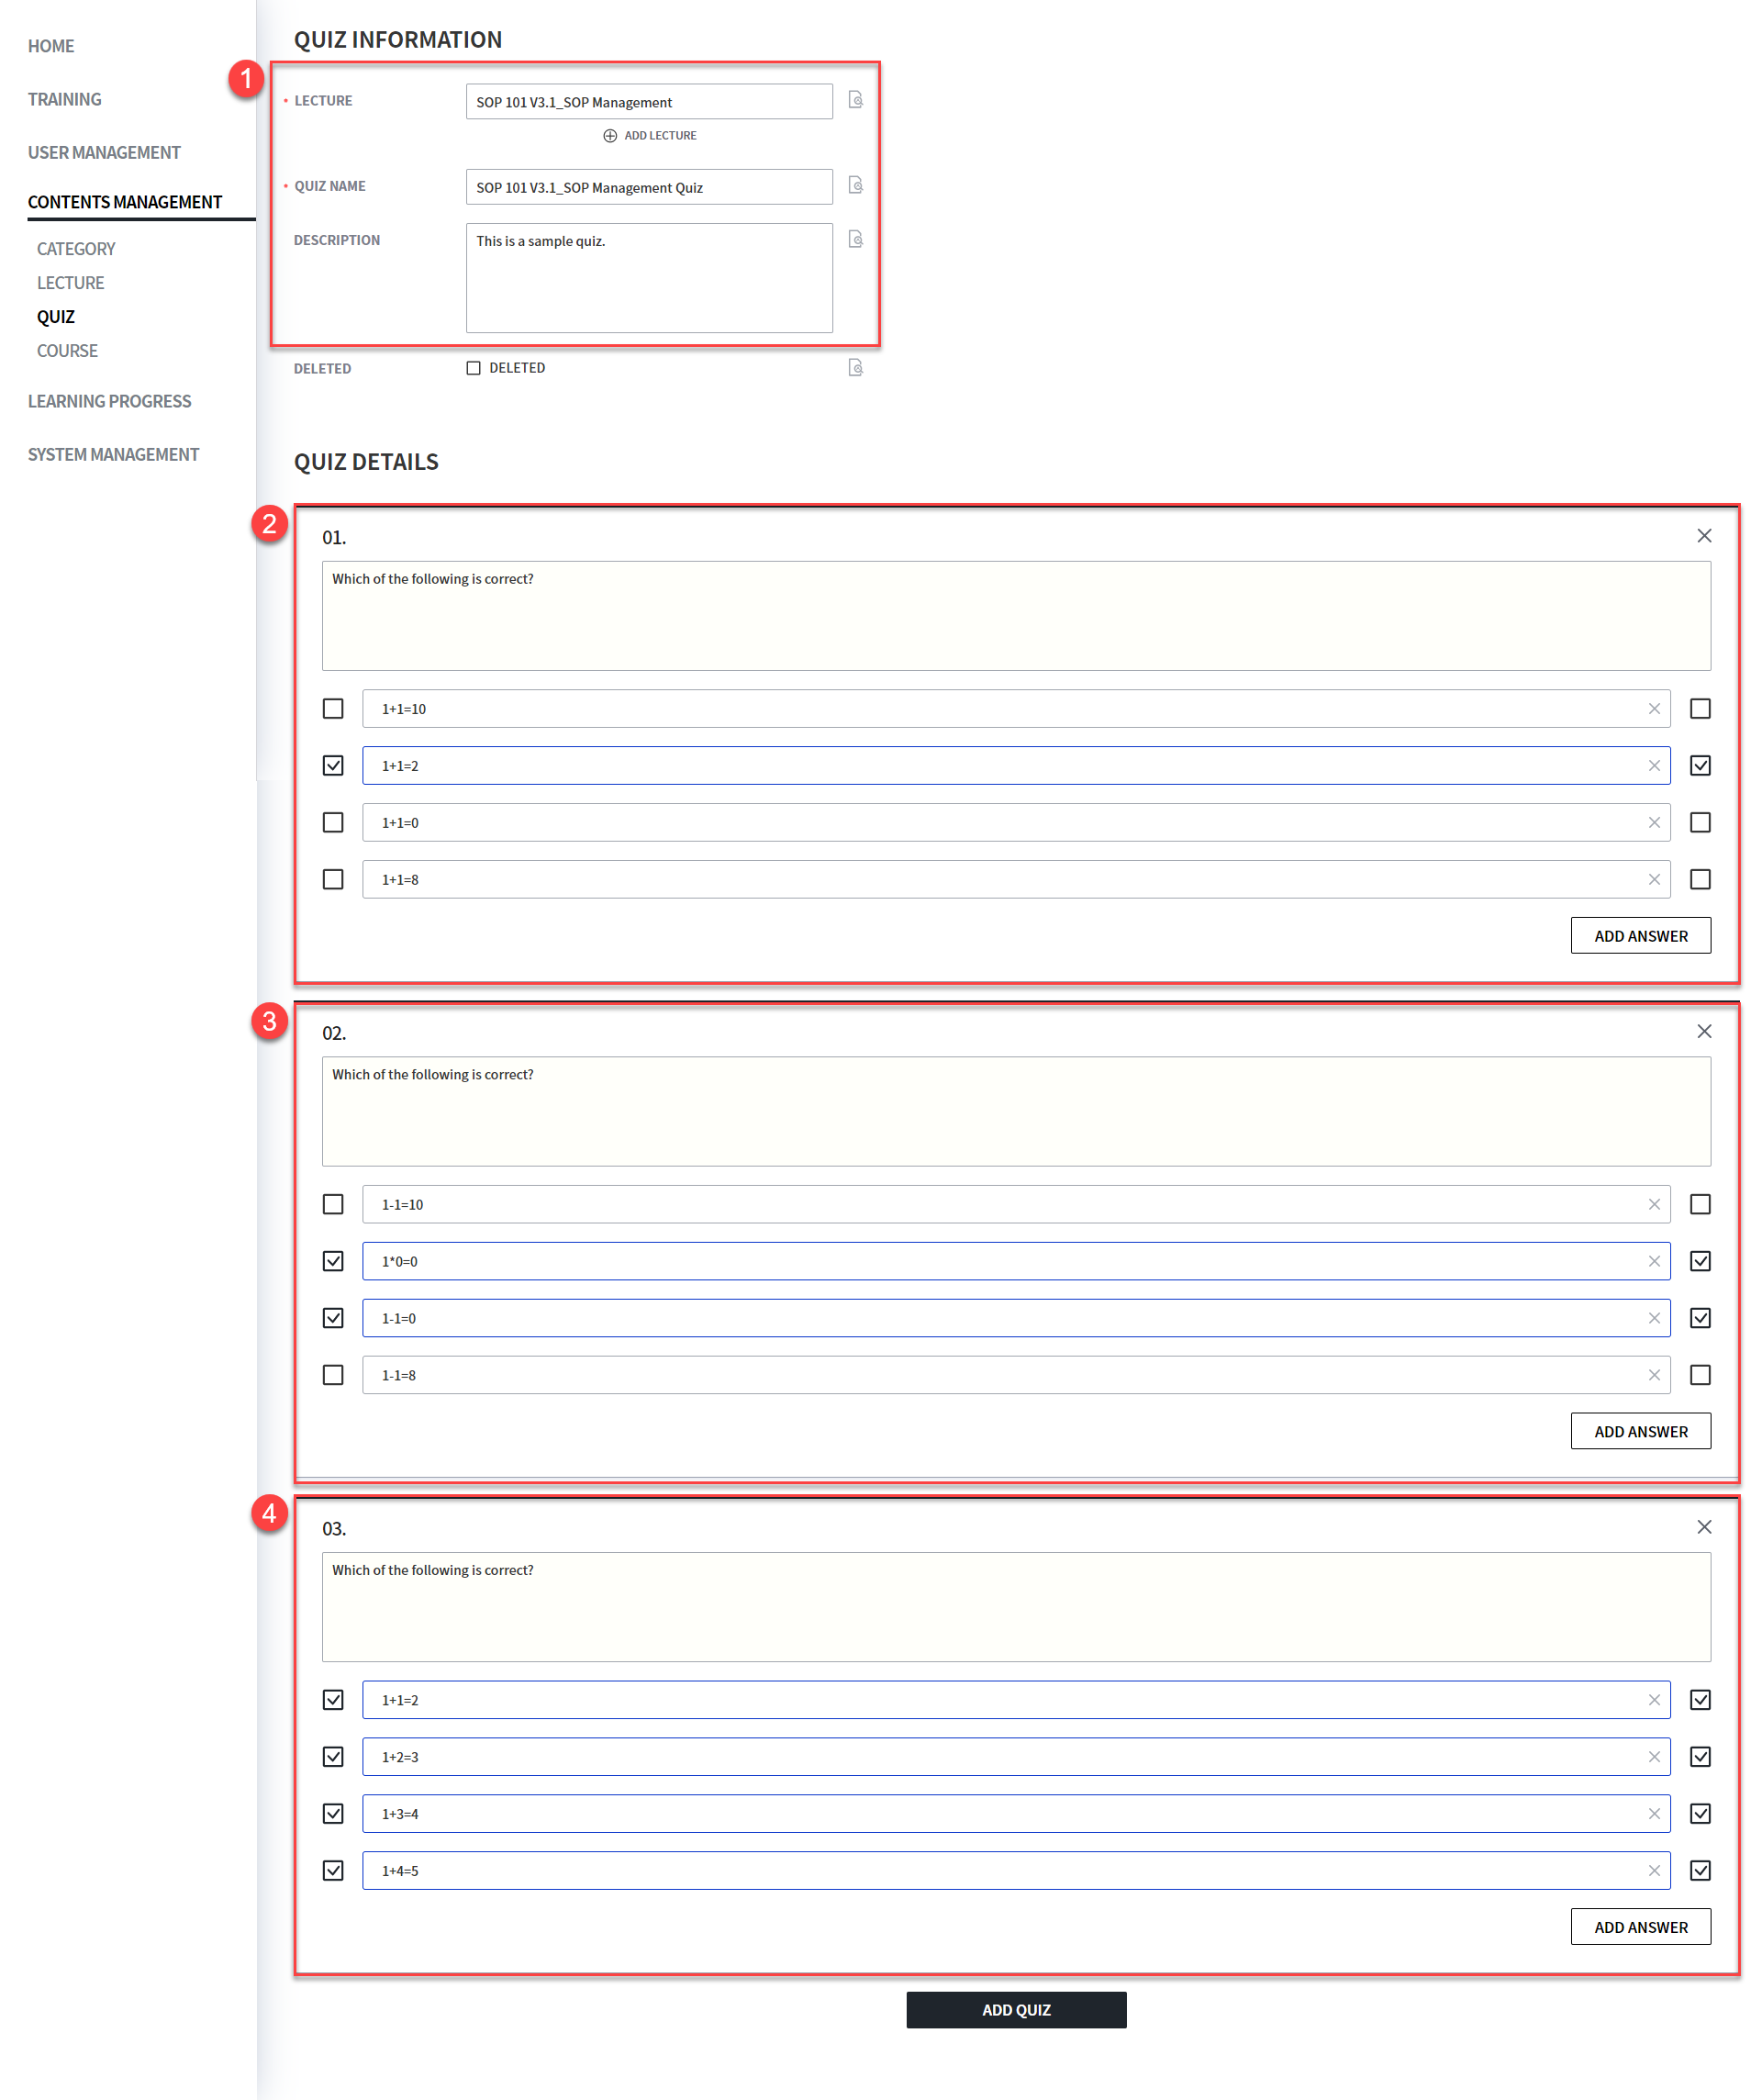This screenshot has height=2100, width=1762.
Task: Uncheck the left checkbox for 1+4=5
Action: coord(333,1870)
